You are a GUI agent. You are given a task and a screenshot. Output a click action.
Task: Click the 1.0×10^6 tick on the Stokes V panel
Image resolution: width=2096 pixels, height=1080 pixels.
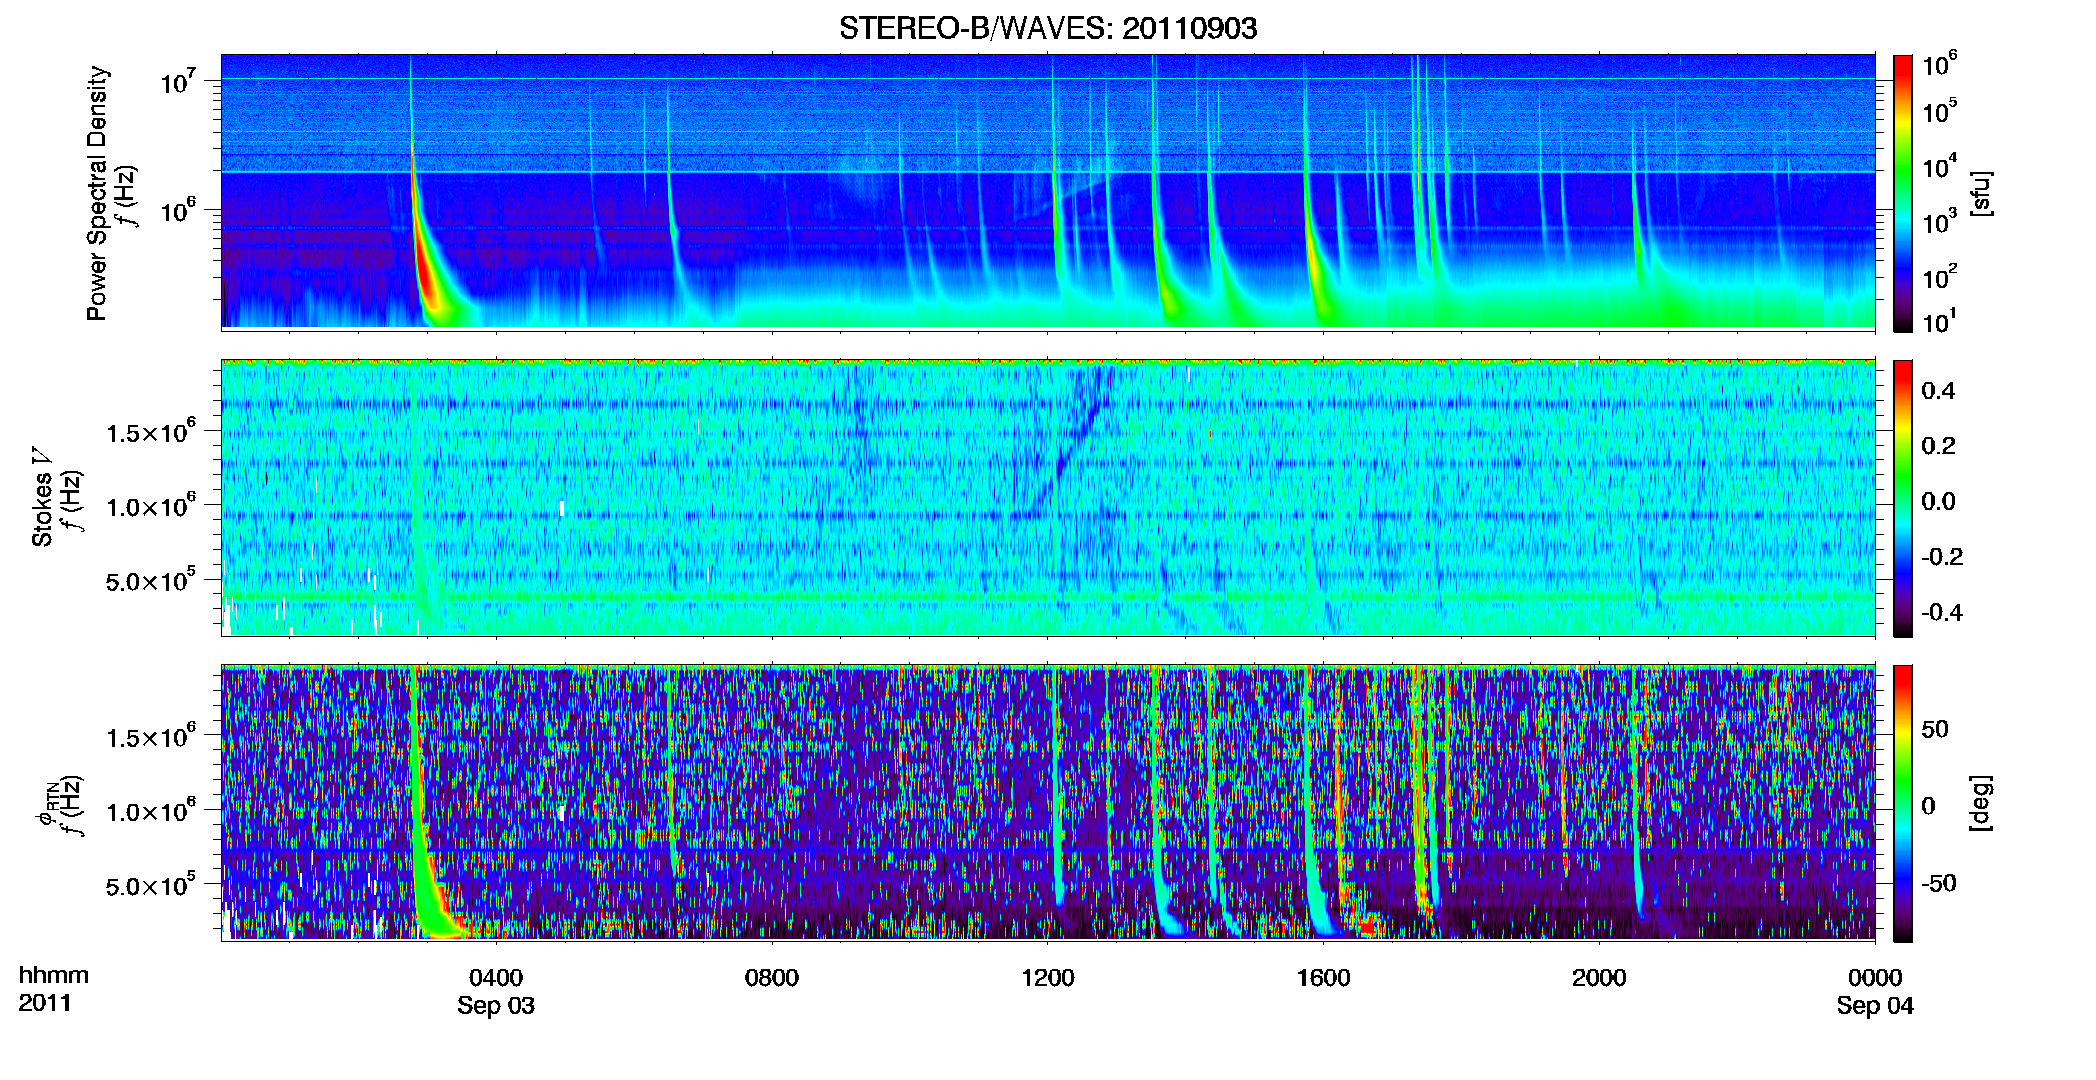click(151, 506)
